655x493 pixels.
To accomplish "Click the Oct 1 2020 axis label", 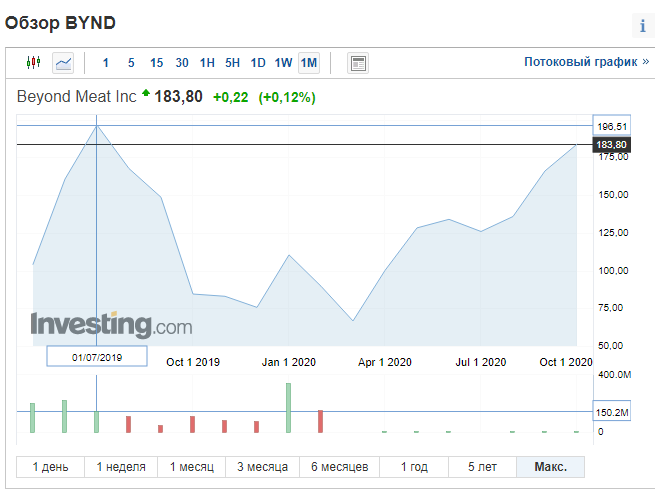I will [566, 362].
